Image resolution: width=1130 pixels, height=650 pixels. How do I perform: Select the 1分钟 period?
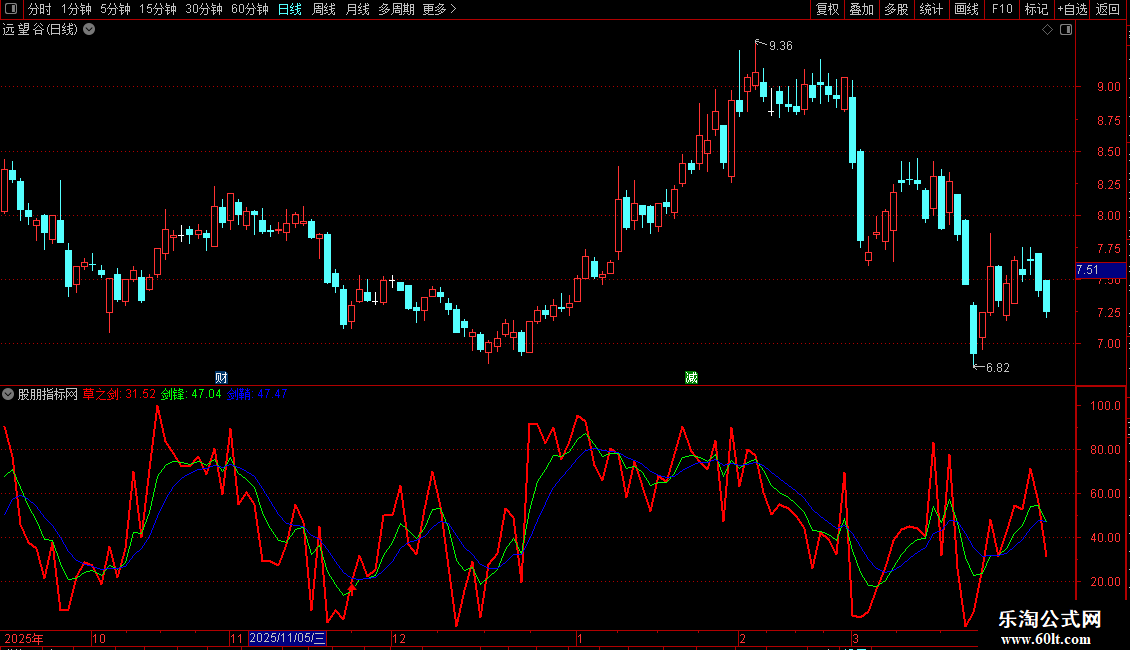[76, 9]
